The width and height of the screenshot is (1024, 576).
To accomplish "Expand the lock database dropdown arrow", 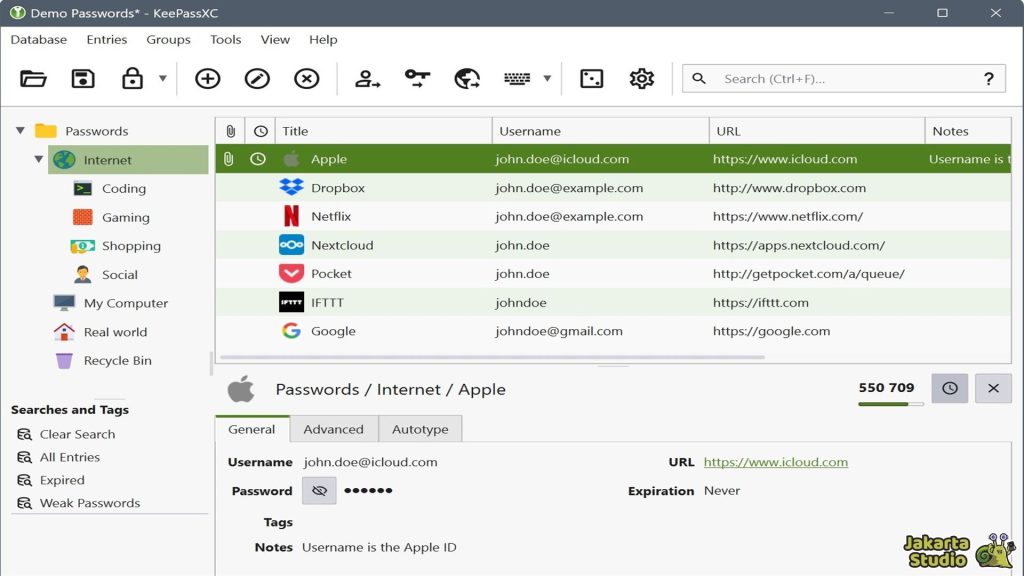I will [x=162, y=79].
